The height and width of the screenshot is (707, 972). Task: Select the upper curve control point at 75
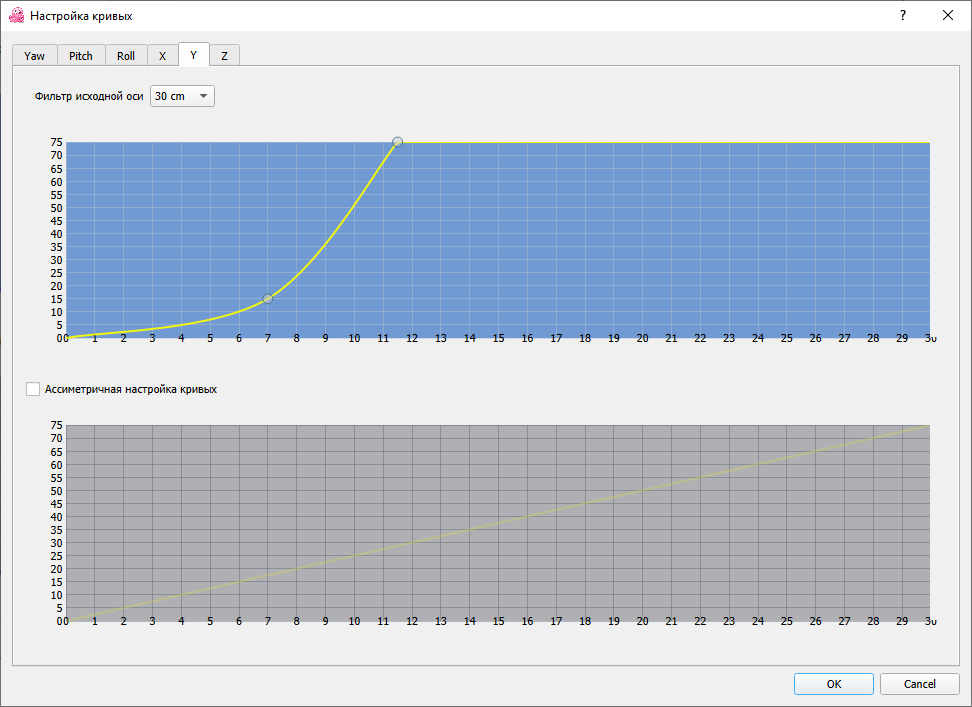(397, 142)
